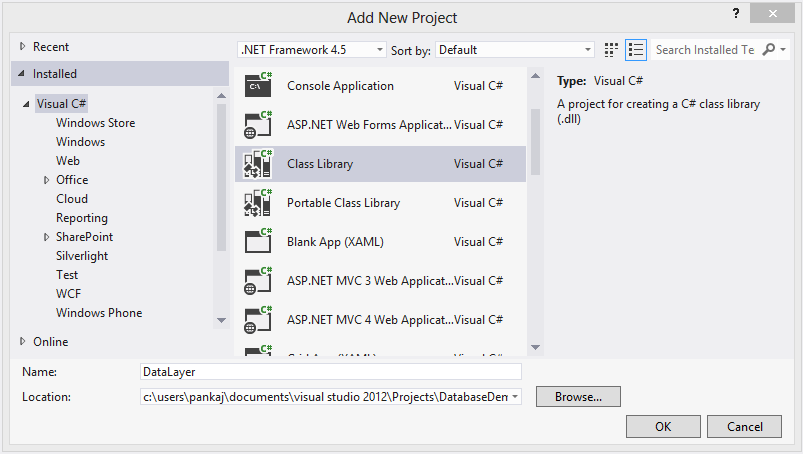
Task: Click the template list scroll up arrow
Action: (x=535, y=76)
